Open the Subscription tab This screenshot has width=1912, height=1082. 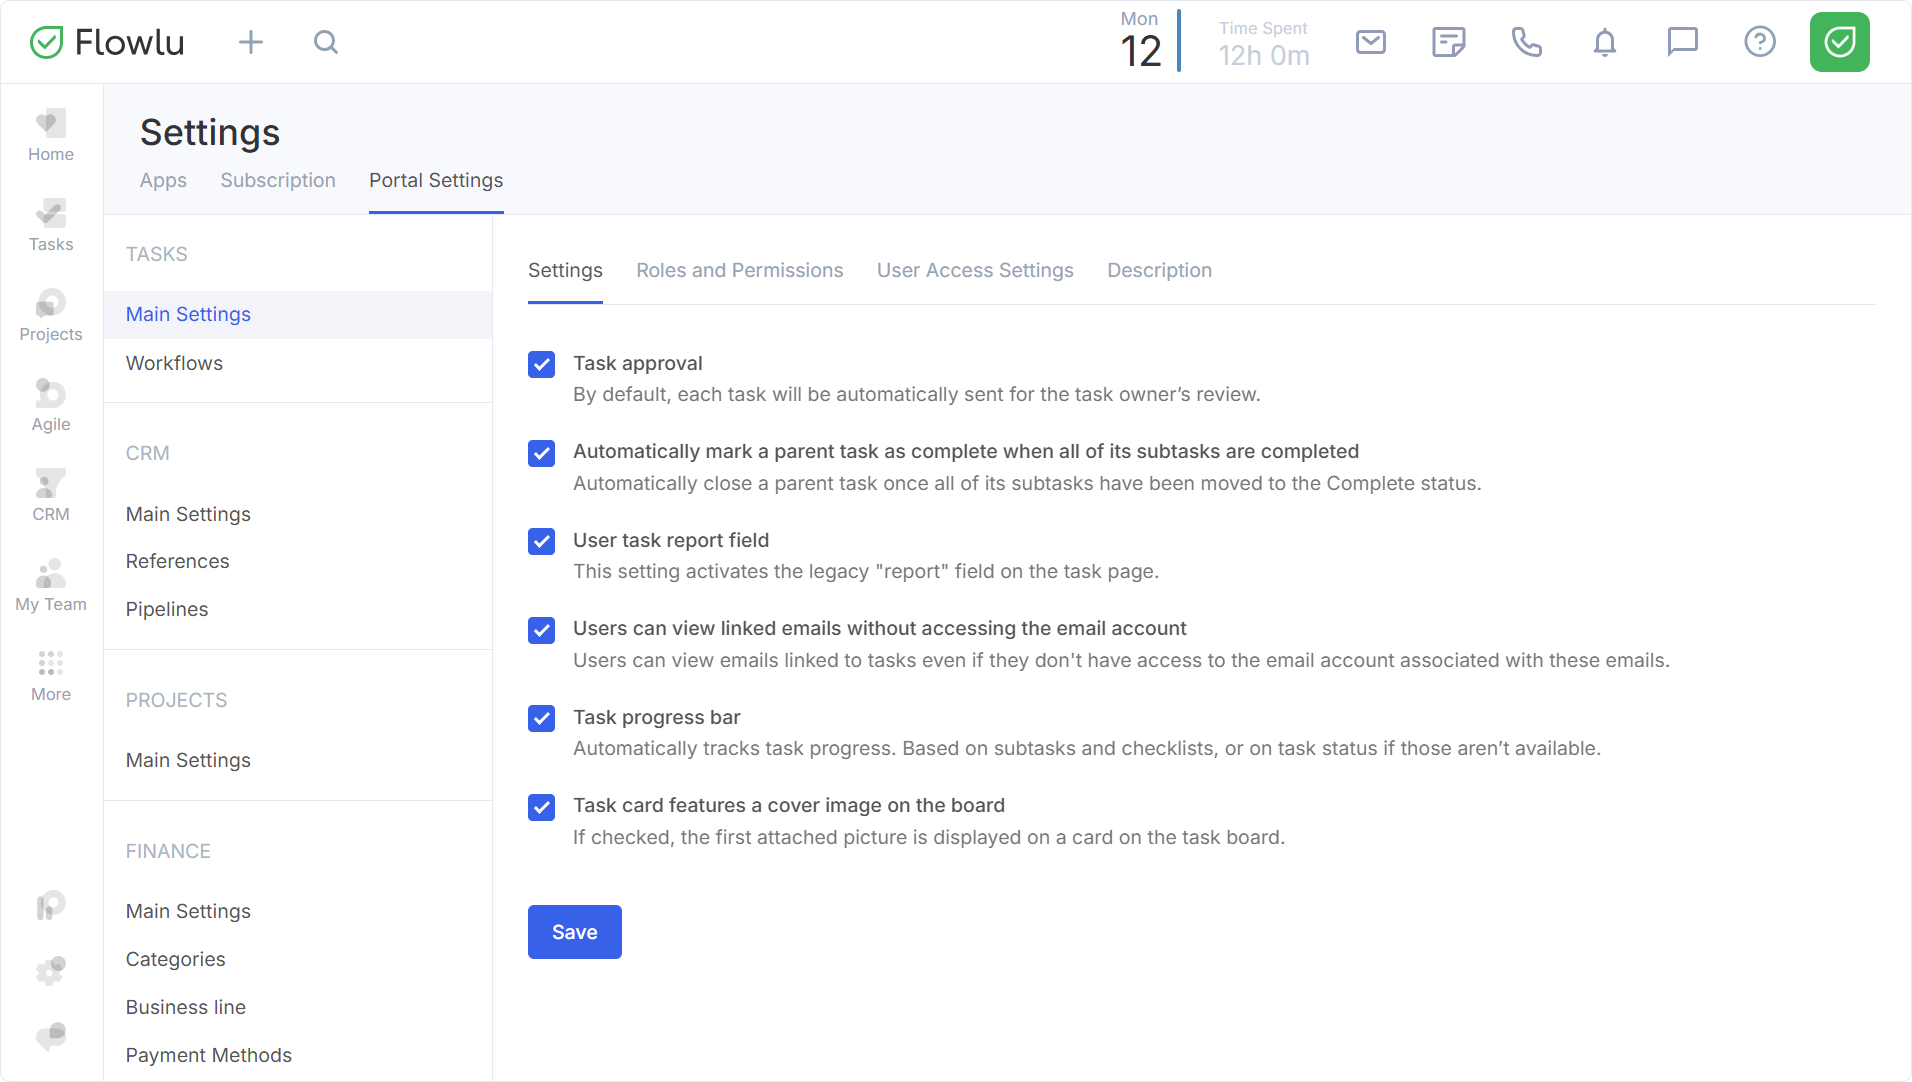(278, 180)
